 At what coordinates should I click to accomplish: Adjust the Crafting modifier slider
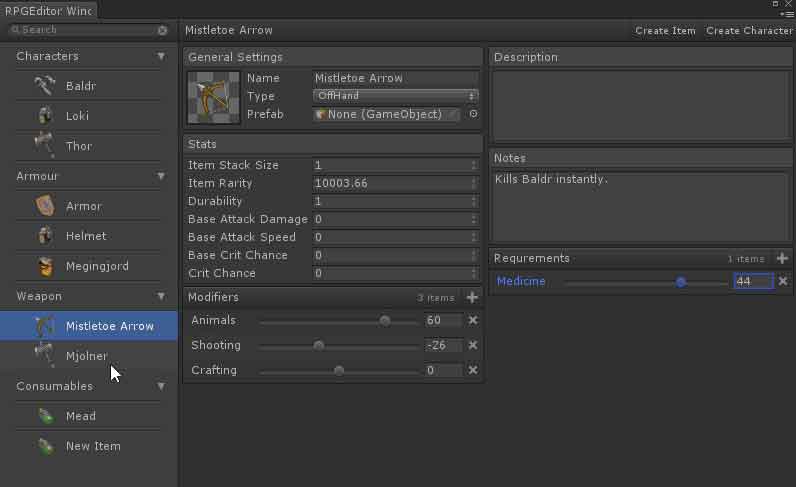pyautogui.click(x=338, y=371)
